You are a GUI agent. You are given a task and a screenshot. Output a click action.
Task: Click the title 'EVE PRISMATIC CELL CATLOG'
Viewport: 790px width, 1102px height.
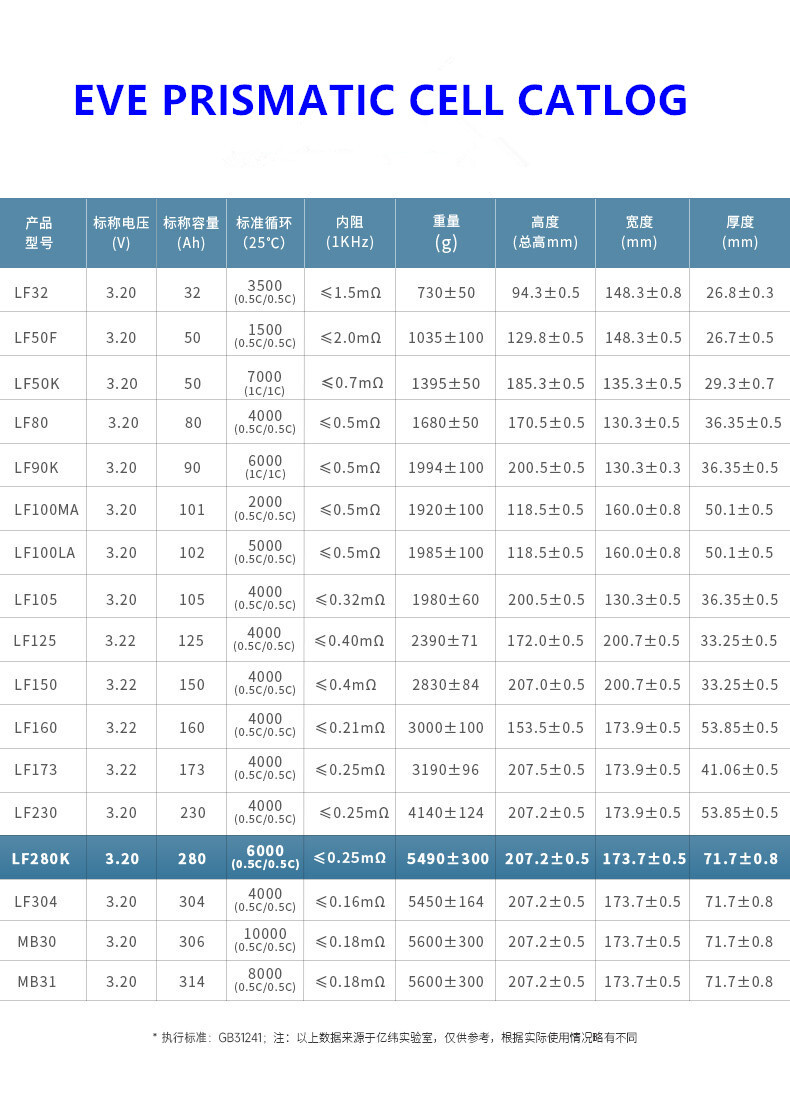pos(380,100)
